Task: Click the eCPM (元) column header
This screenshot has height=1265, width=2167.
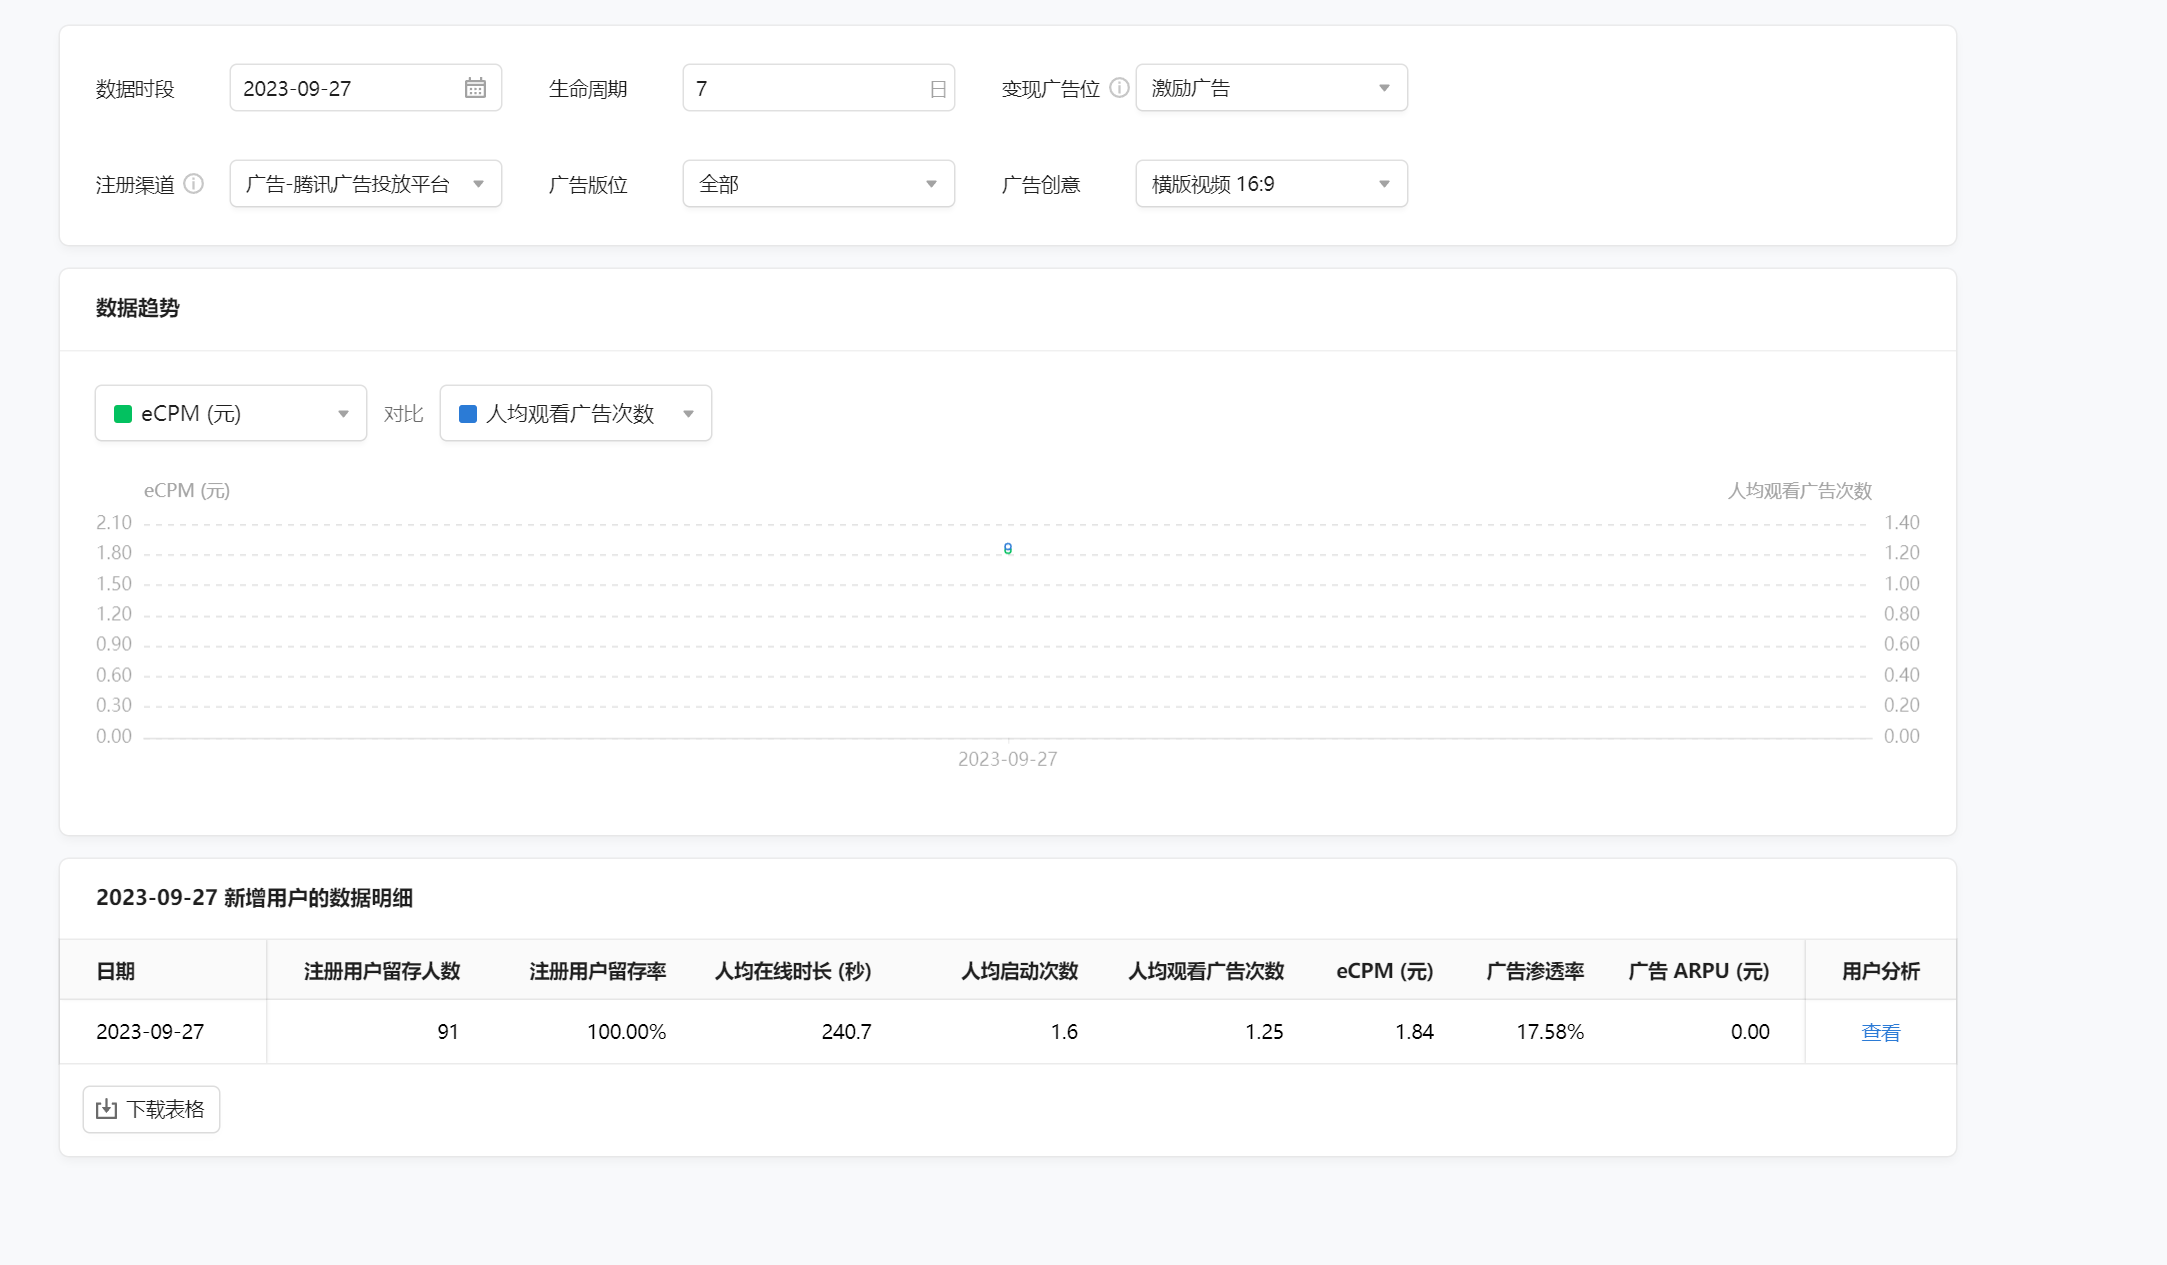Action: pyautogui.click(x=1384, y=971)
